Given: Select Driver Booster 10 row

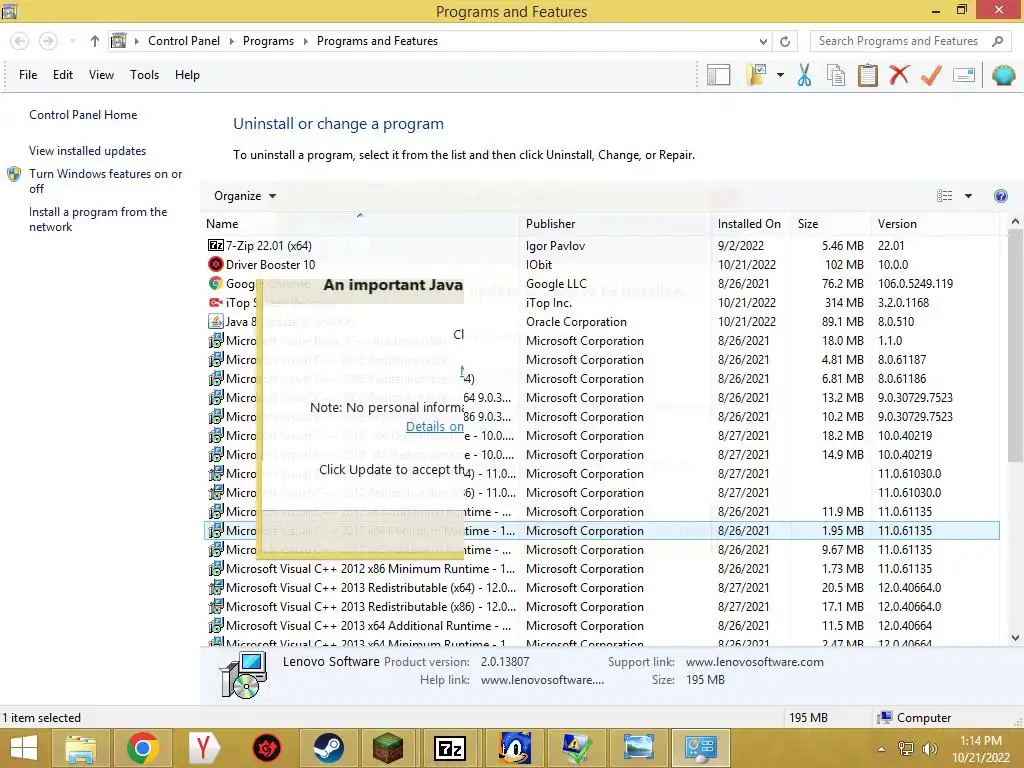Looking at the screenshot, I should tap(601, 264).
